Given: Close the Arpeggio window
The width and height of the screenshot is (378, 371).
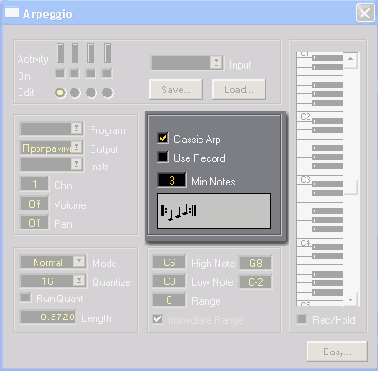Looking at the screenshot, I should point(365,13).
